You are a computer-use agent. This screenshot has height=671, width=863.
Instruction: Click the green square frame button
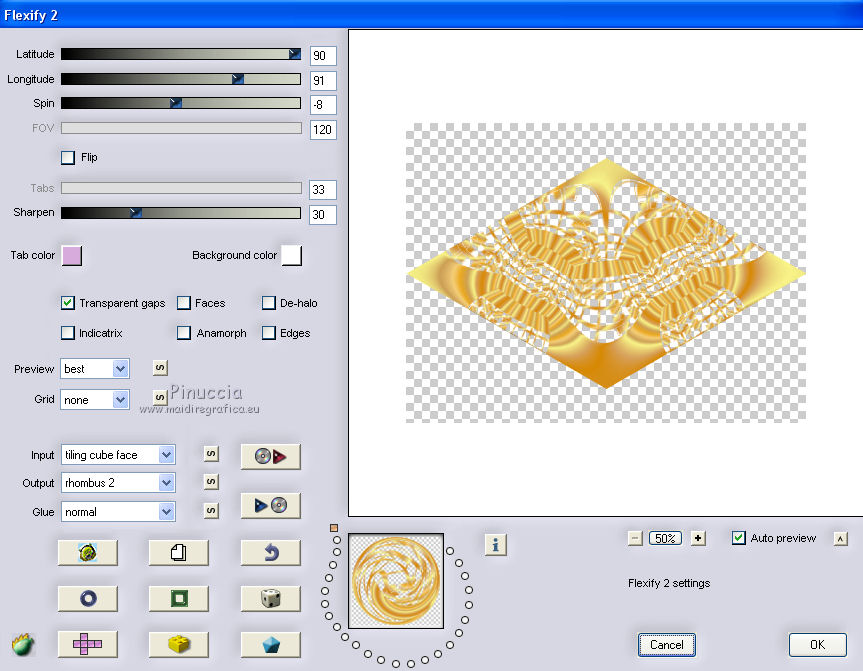pyautogui.click(x=179, y=598)
